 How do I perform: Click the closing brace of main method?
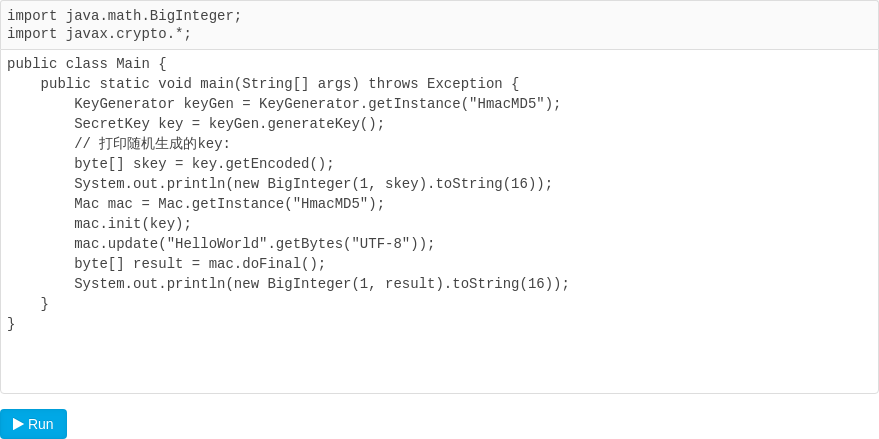pos(44,304)
